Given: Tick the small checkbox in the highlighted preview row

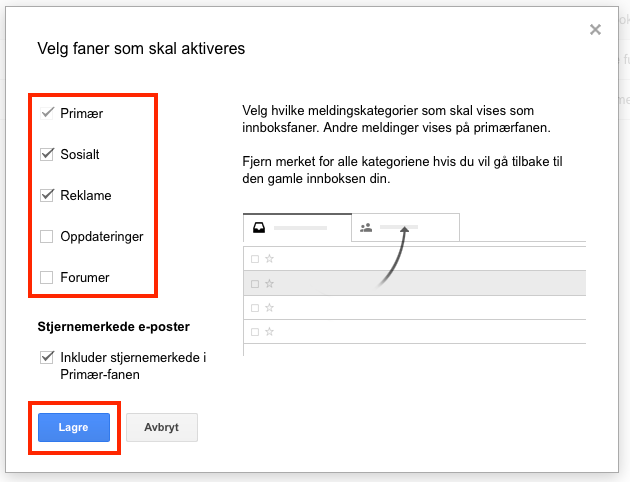Looking at the screenshot, I should pos(255,284).
